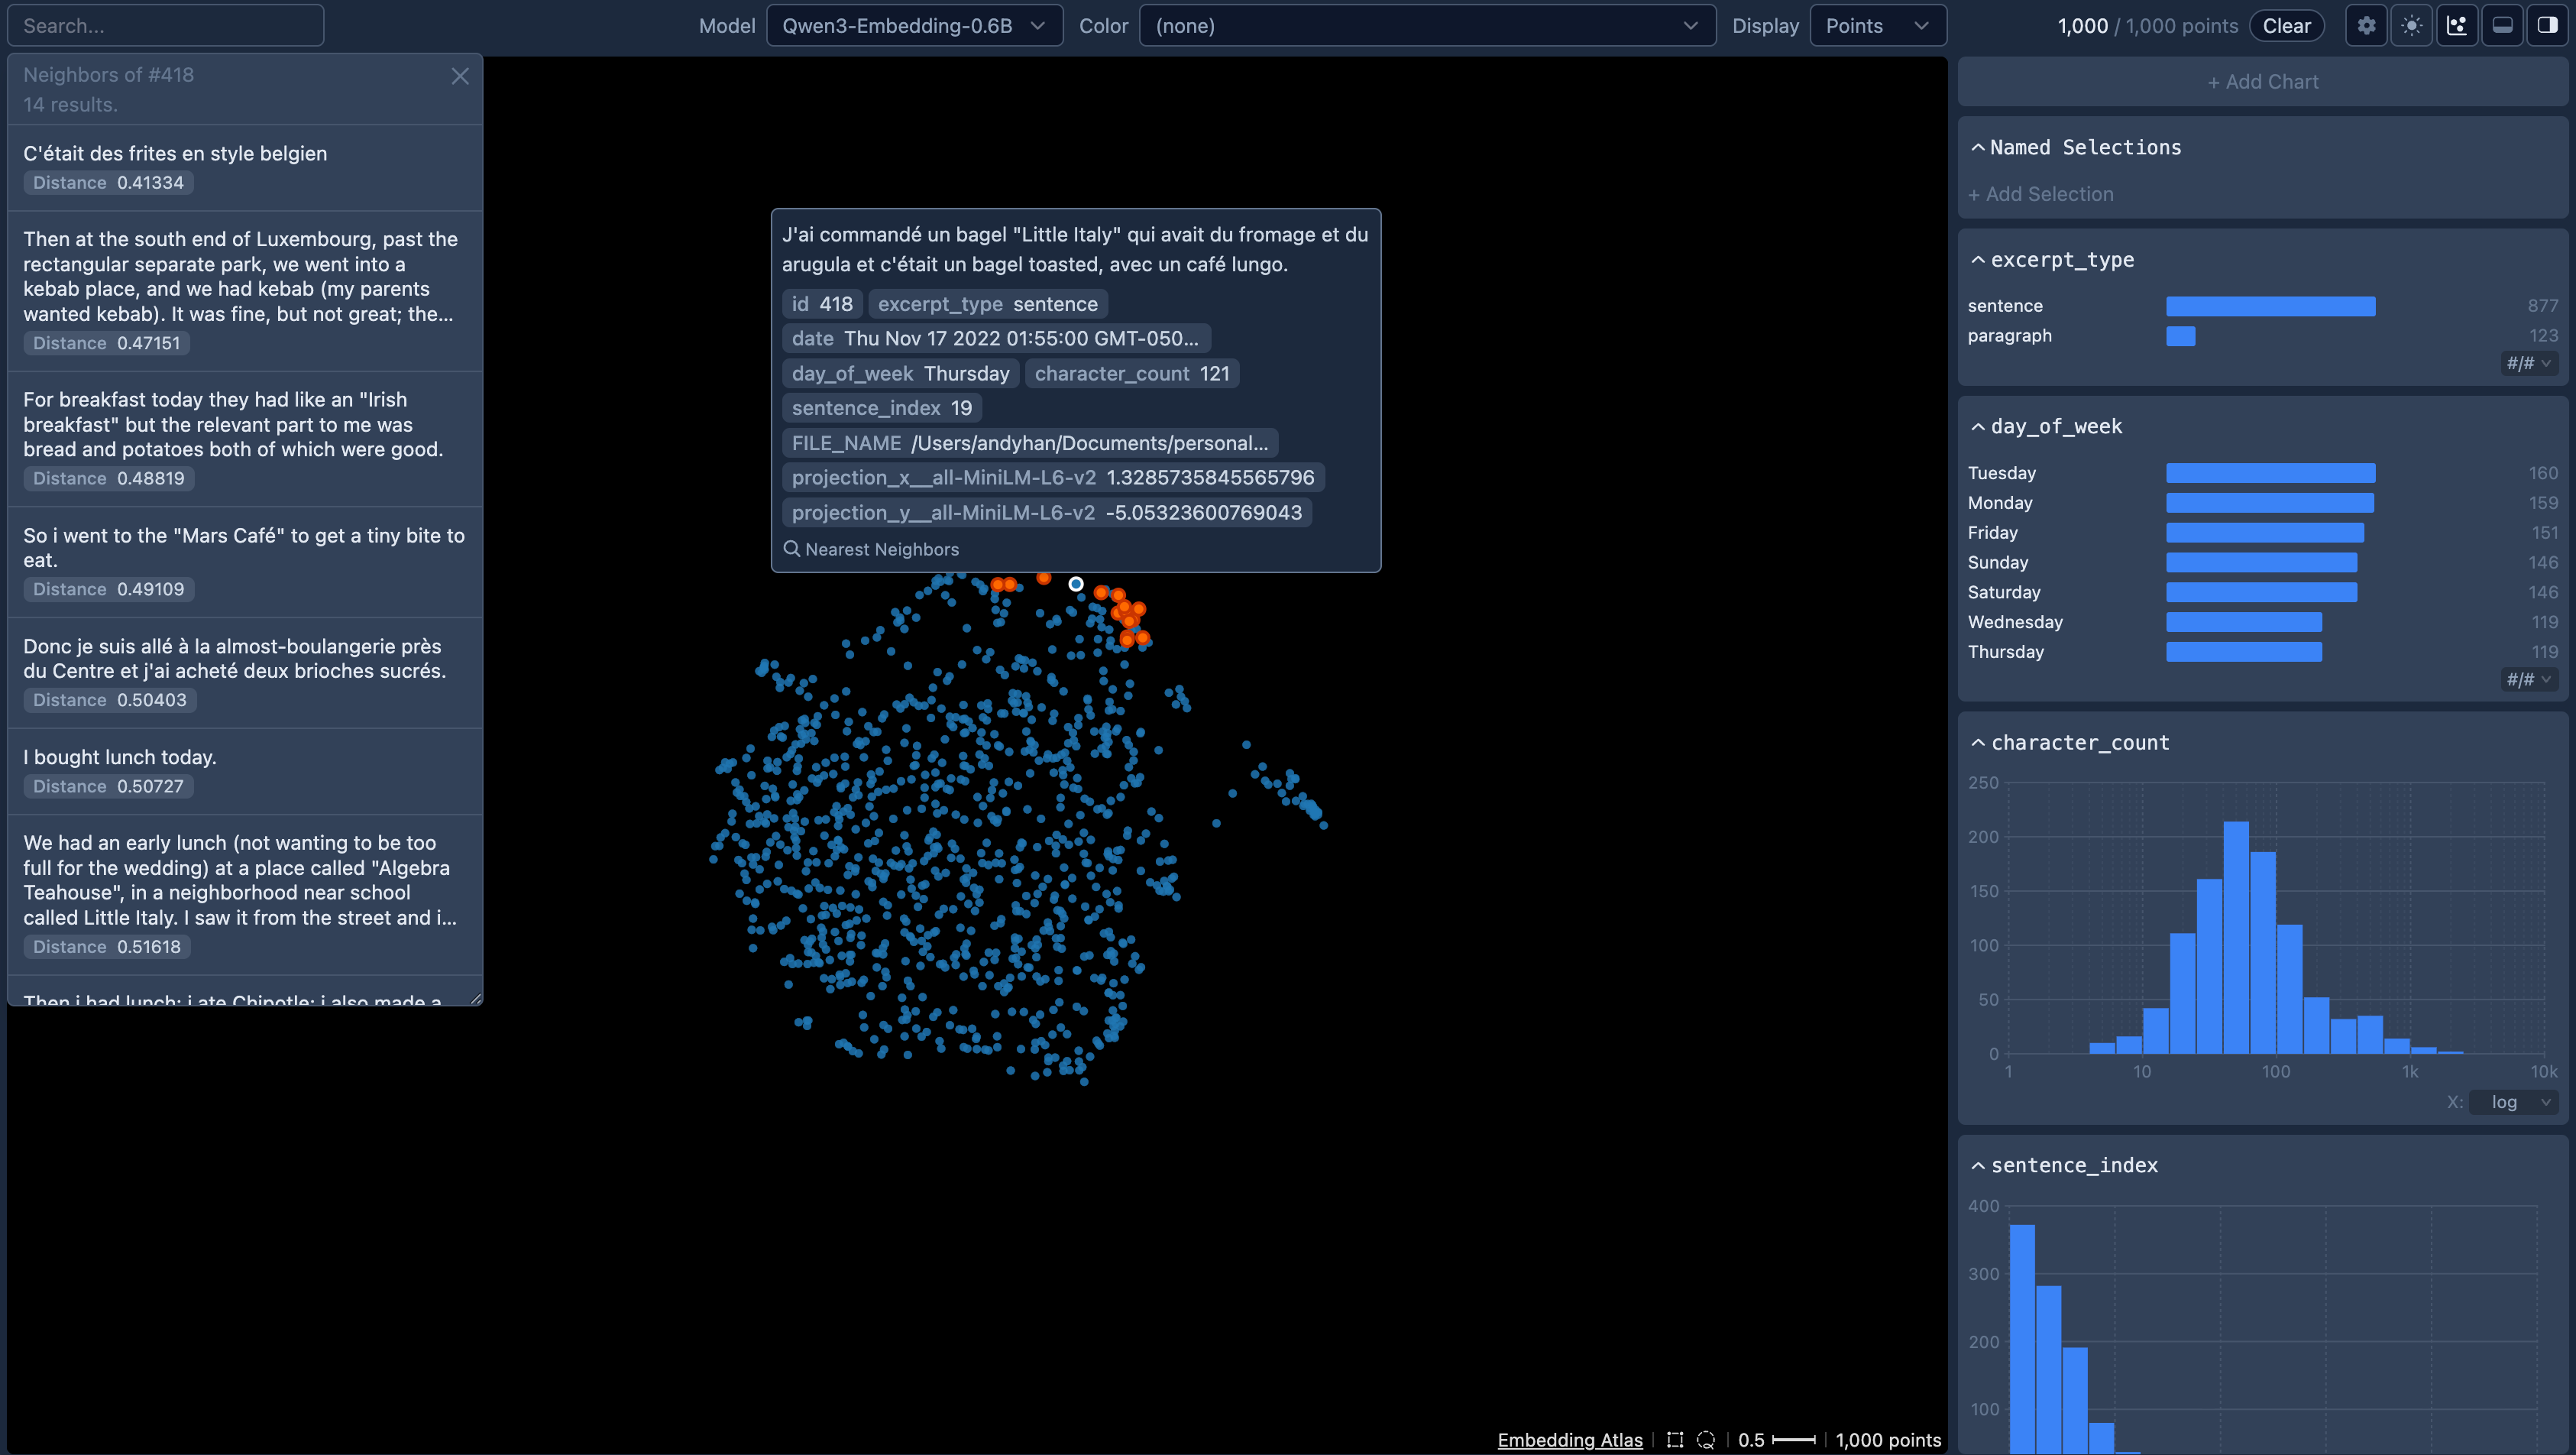This screenshot has height=1455, width=2576.
Task: Click the Nearest Neighbors search option
Action: click(x=871, y=549)
